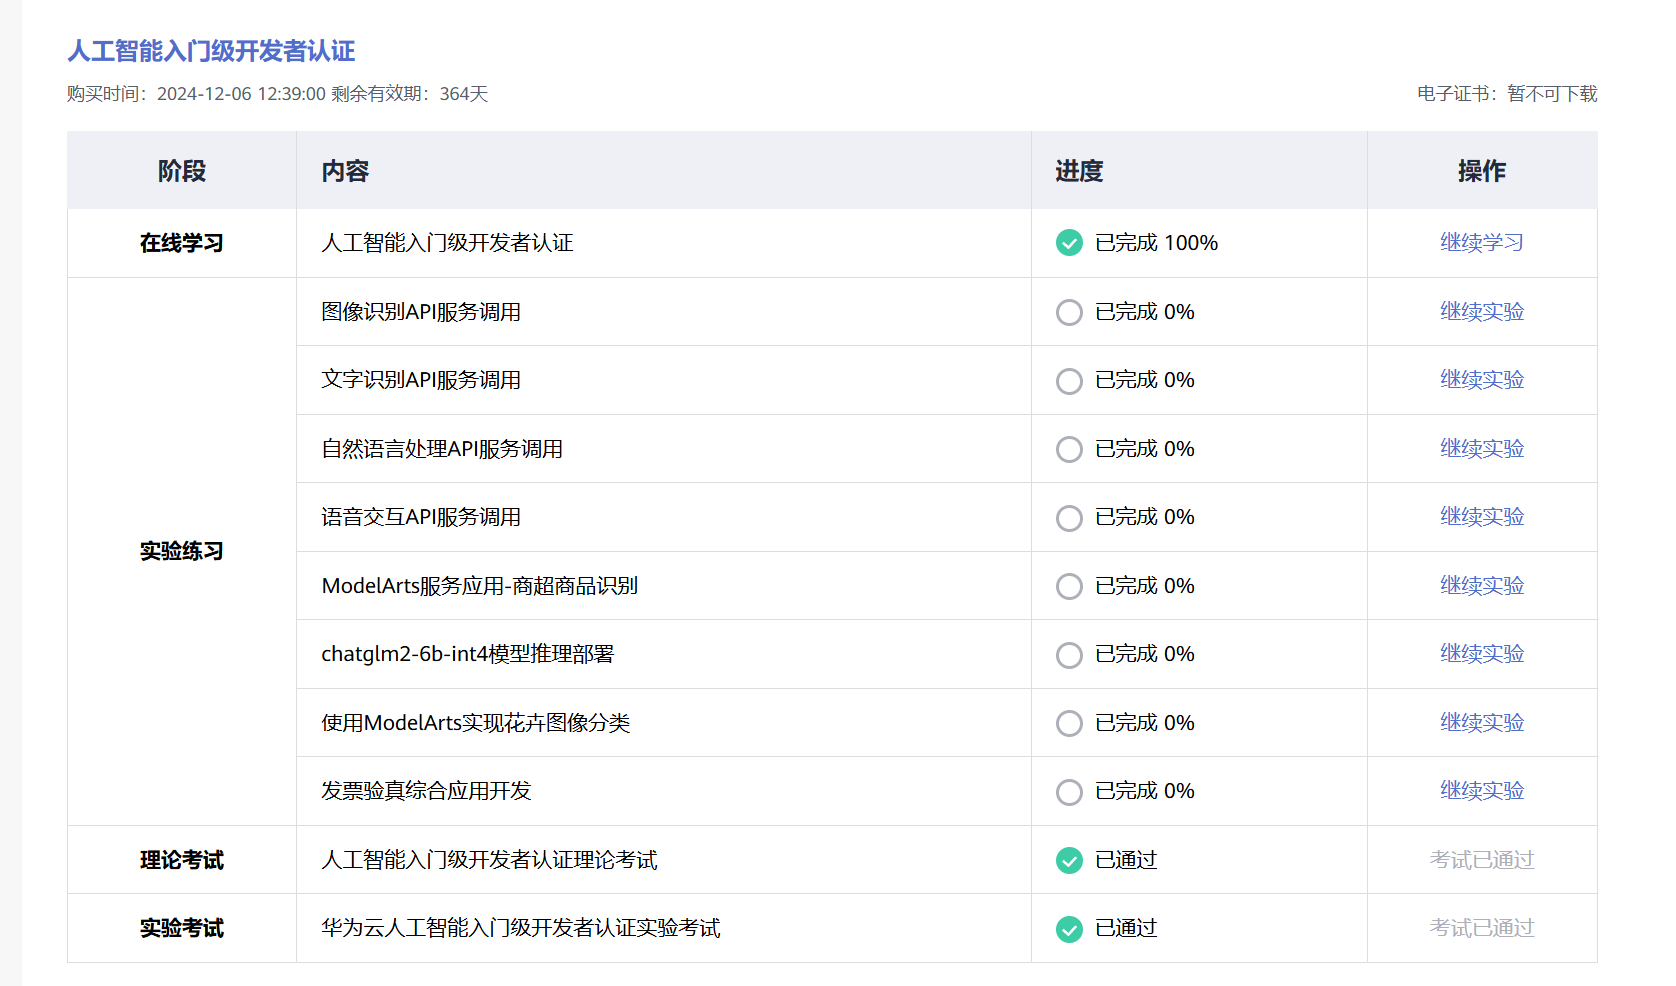Viewport: 1676px width, 986px height.
Task: Click 考试已通过 in 理论考试 row
Action: (1482, 860)
